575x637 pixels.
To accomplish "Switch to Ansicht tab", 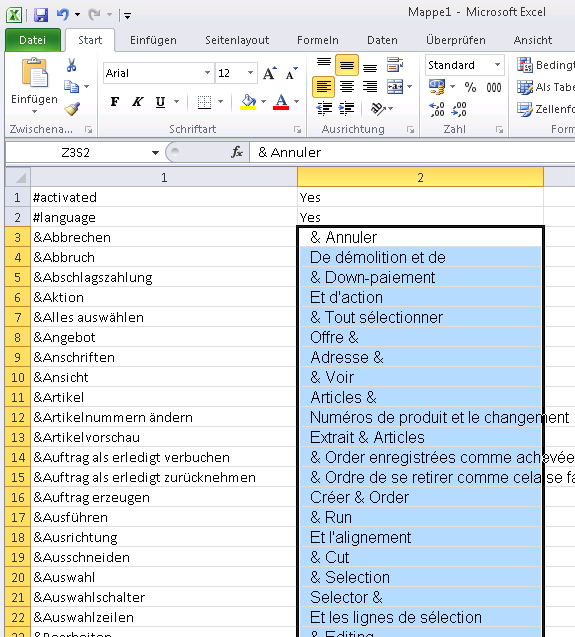I will click(x=533, y=40).
